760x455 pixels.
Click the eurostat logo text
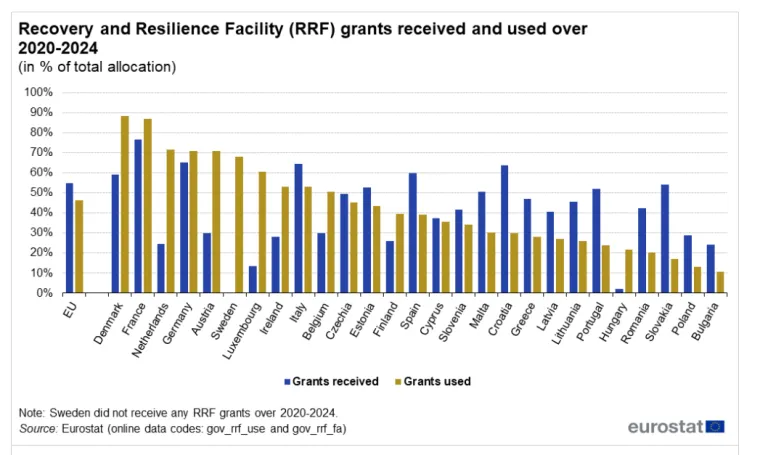click(665, 427)
